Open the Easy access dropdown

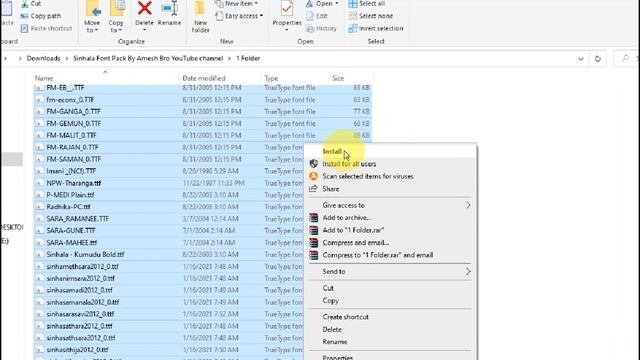[239, 16]
